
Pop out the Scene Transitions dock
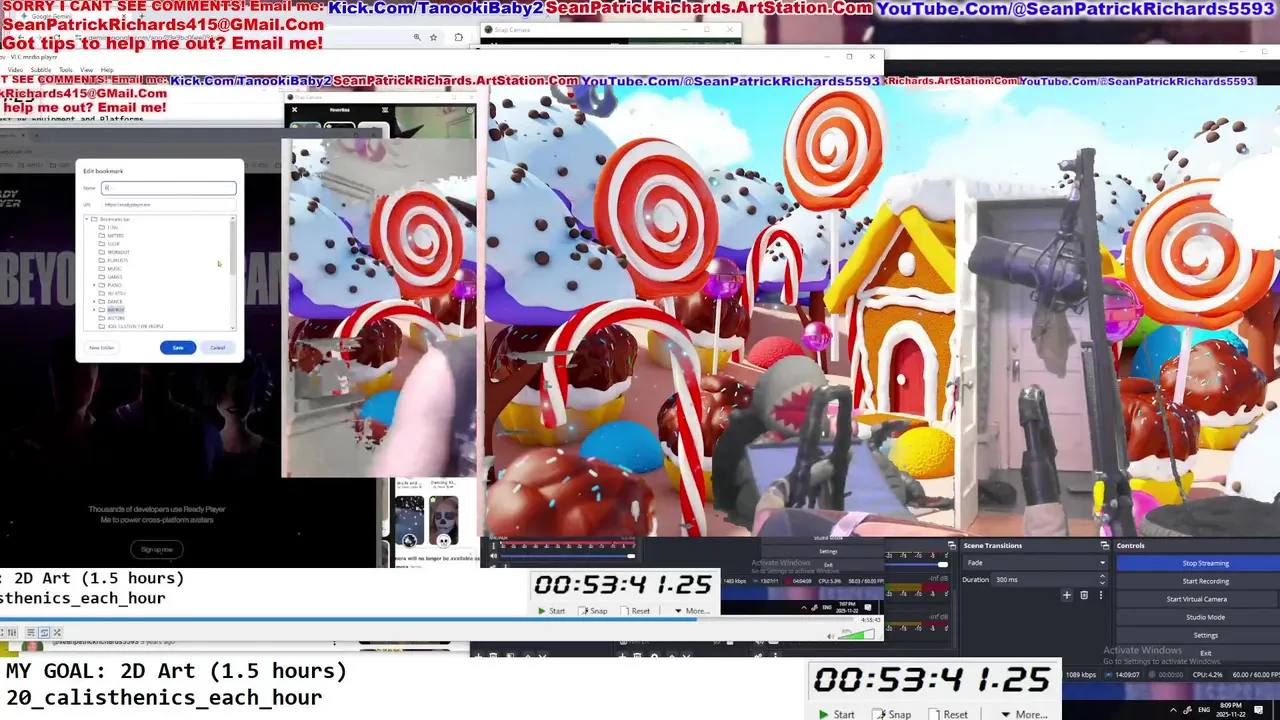click(x=1105, y=545)
